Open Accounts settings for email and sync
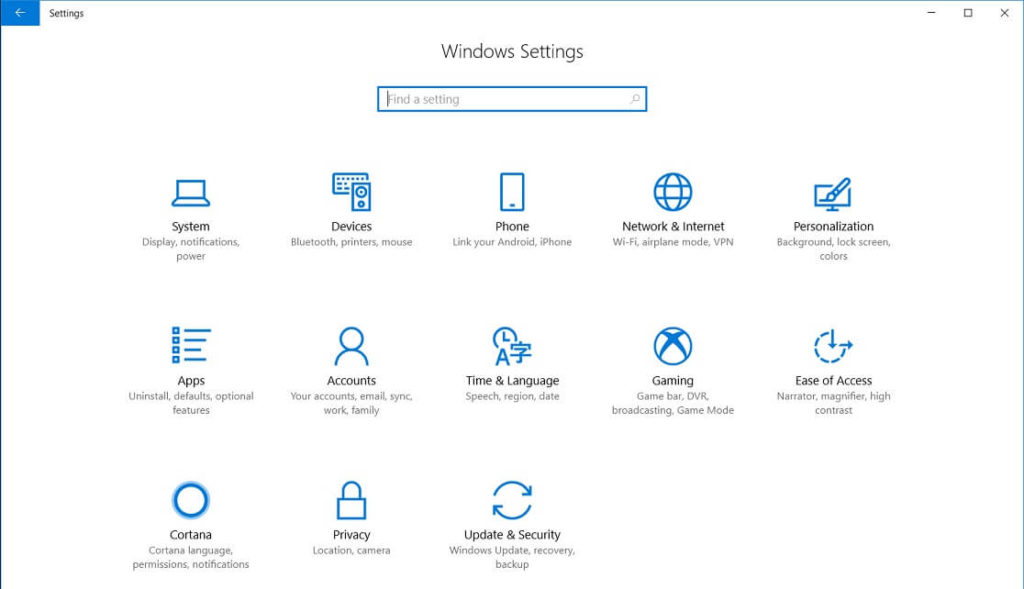The image size is (1024, 589). (351, 365)
